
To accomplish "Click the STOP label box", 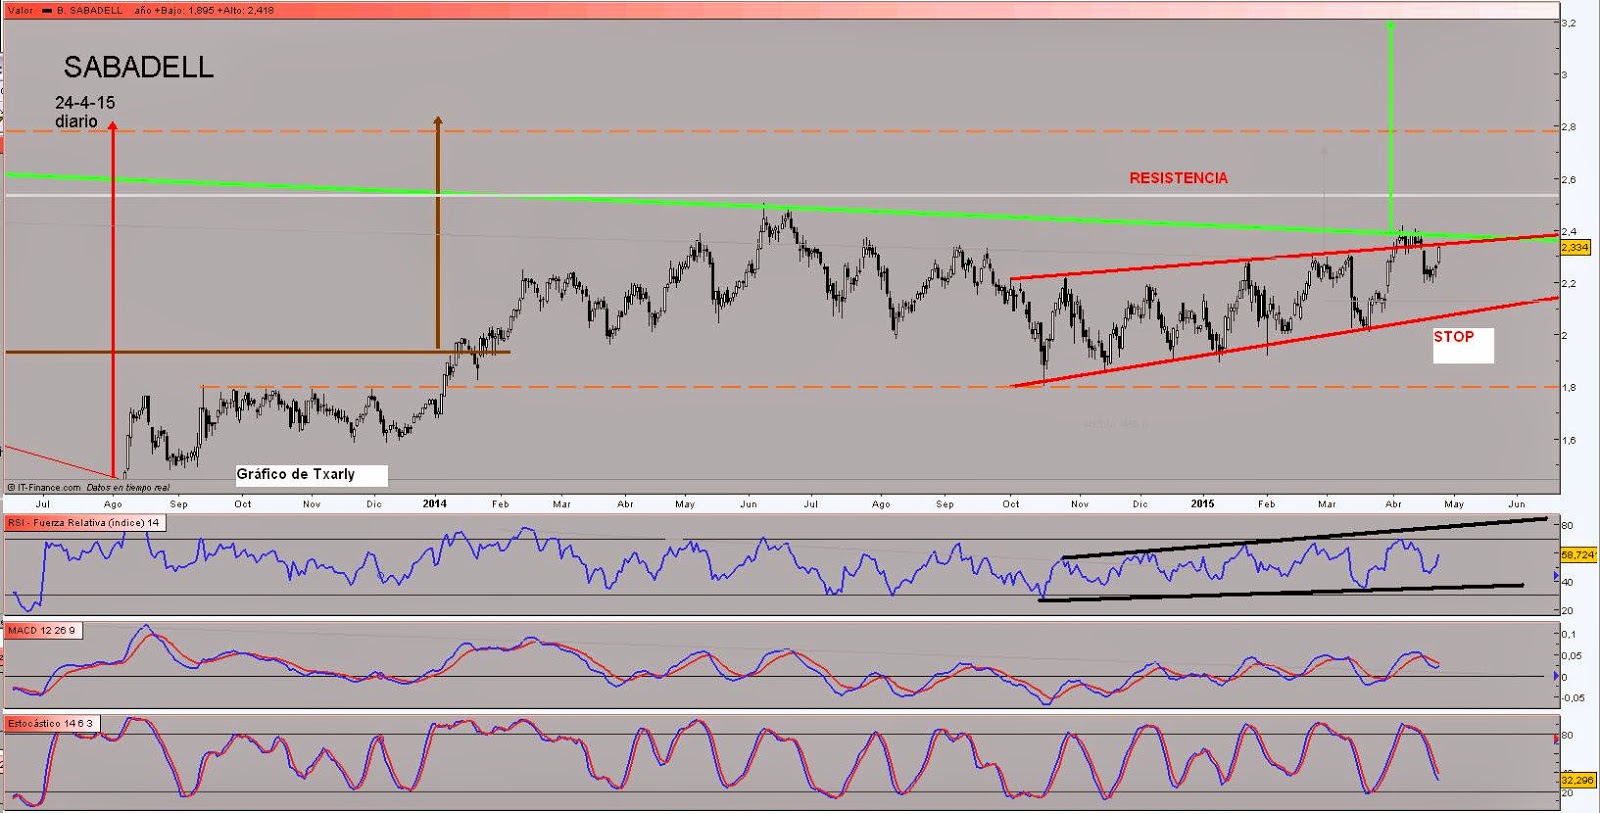I will click(1463, 344).
